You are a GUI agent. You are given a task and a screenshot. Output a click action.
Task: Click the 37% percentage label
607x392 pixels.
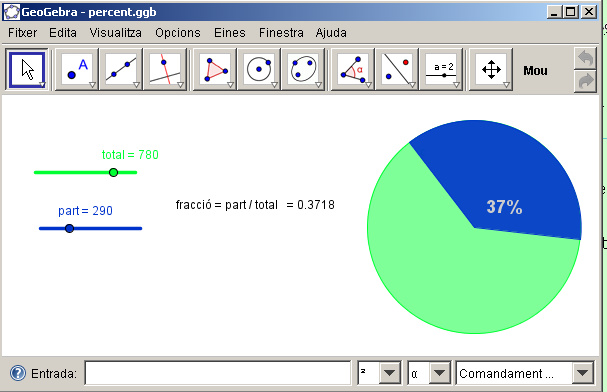[x=504, y=207]
